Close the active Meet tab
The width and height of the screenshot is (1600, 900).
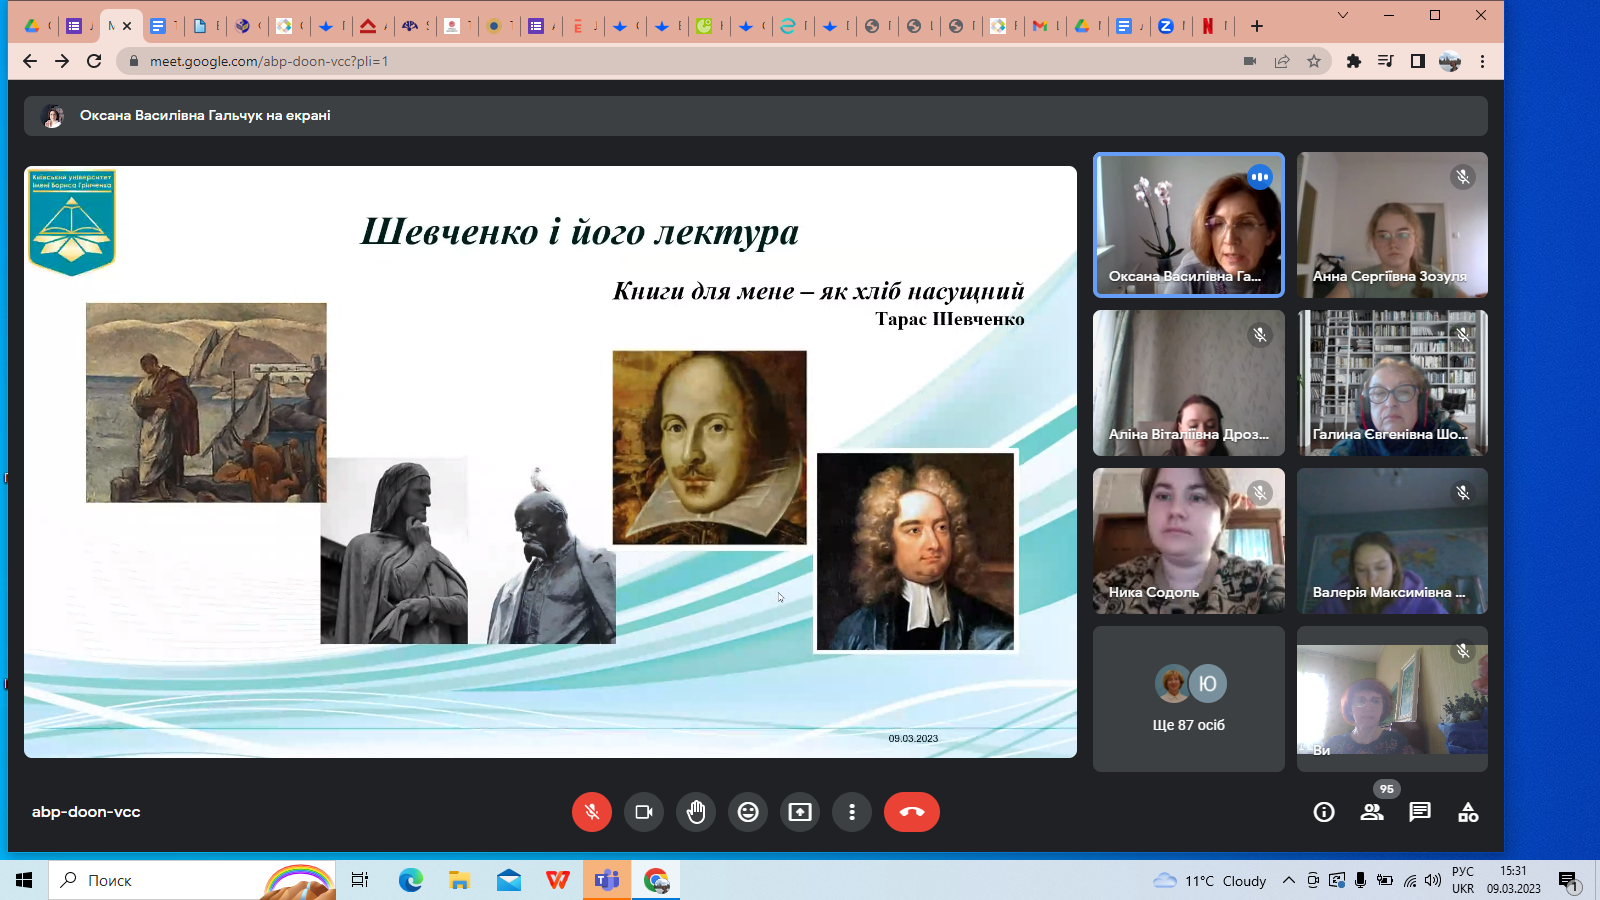pyautogui.click(x=127, y=26)
